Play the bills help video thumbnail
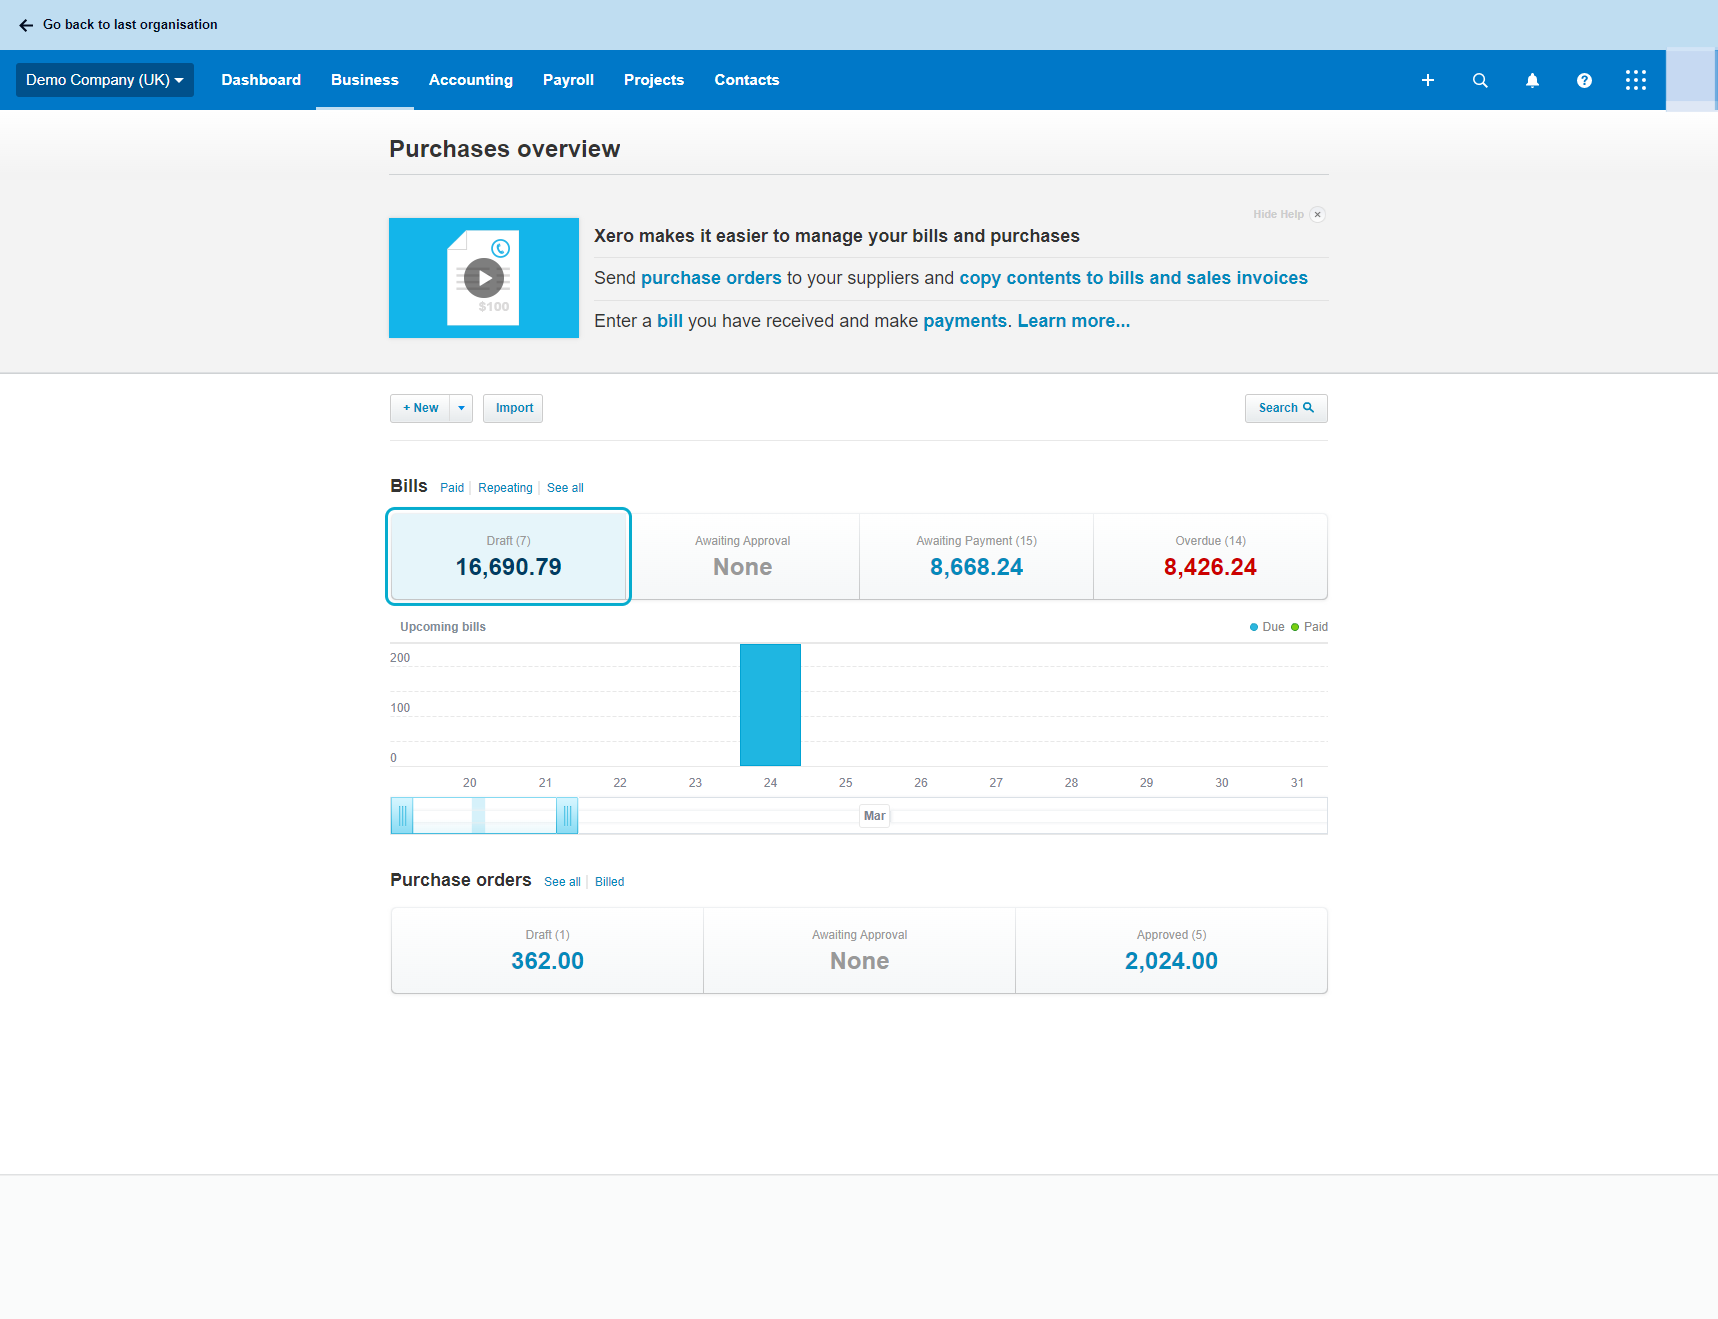This screenshot has width=1718, height=1319. click(484, 278)
